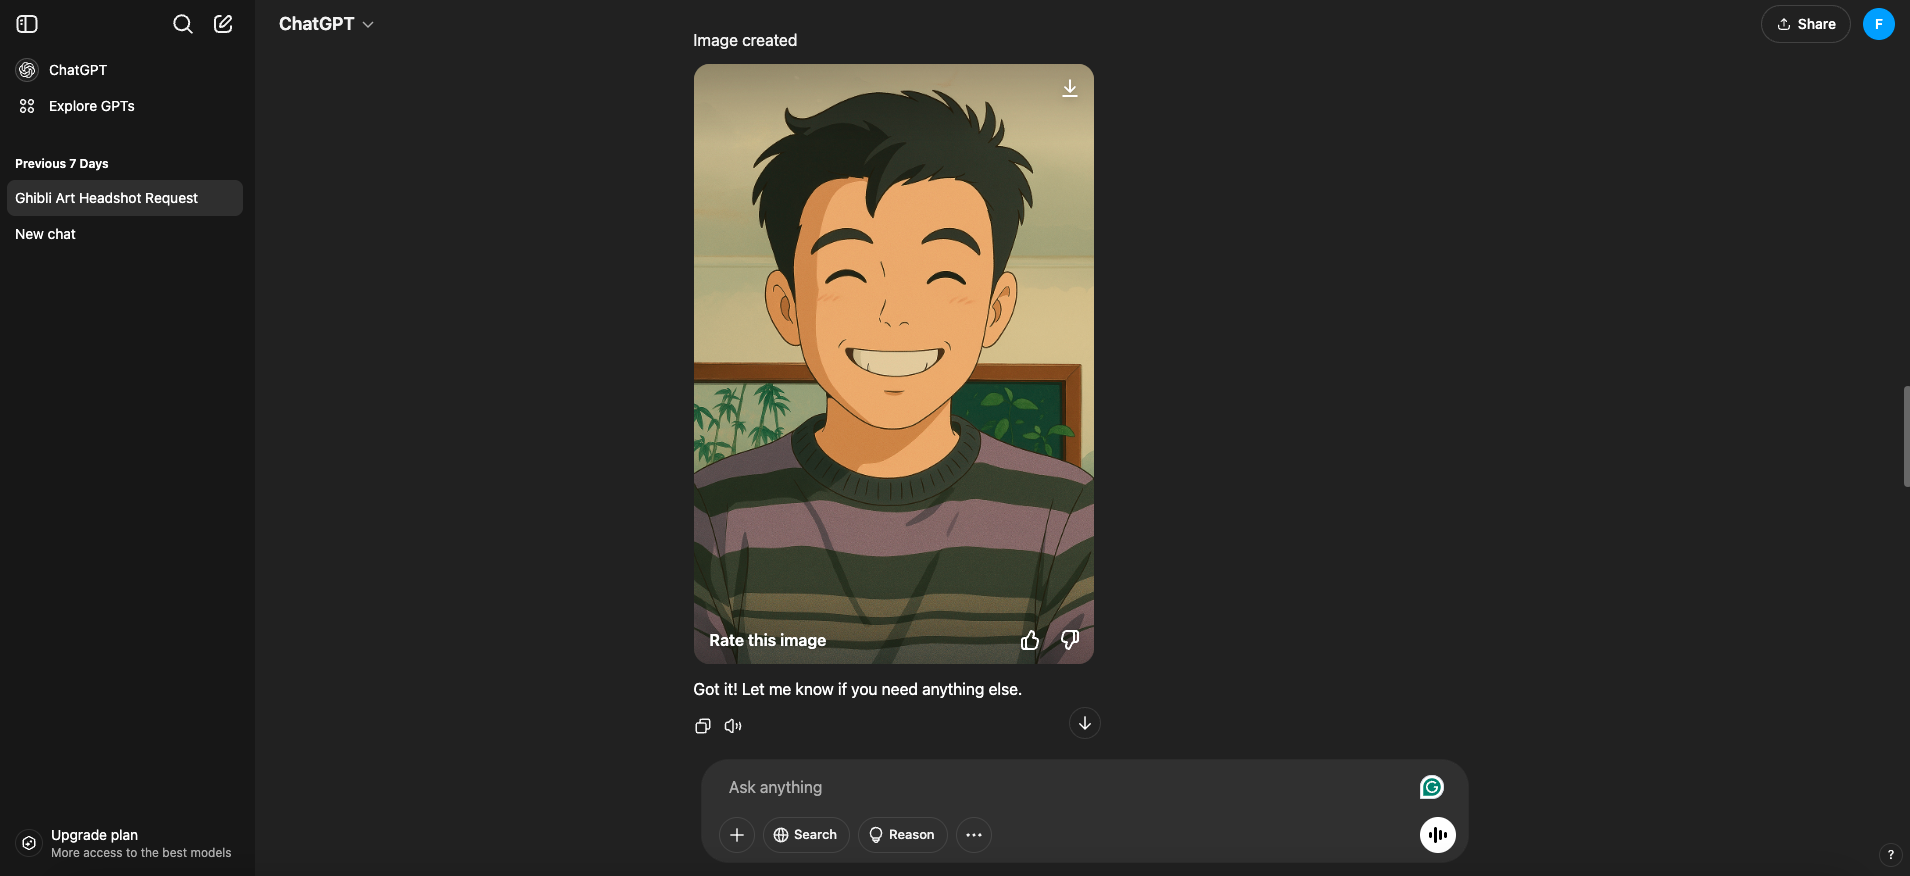This screenshot has height=876, width=1910.
Task: Download the generated image
Action: 1069,88
